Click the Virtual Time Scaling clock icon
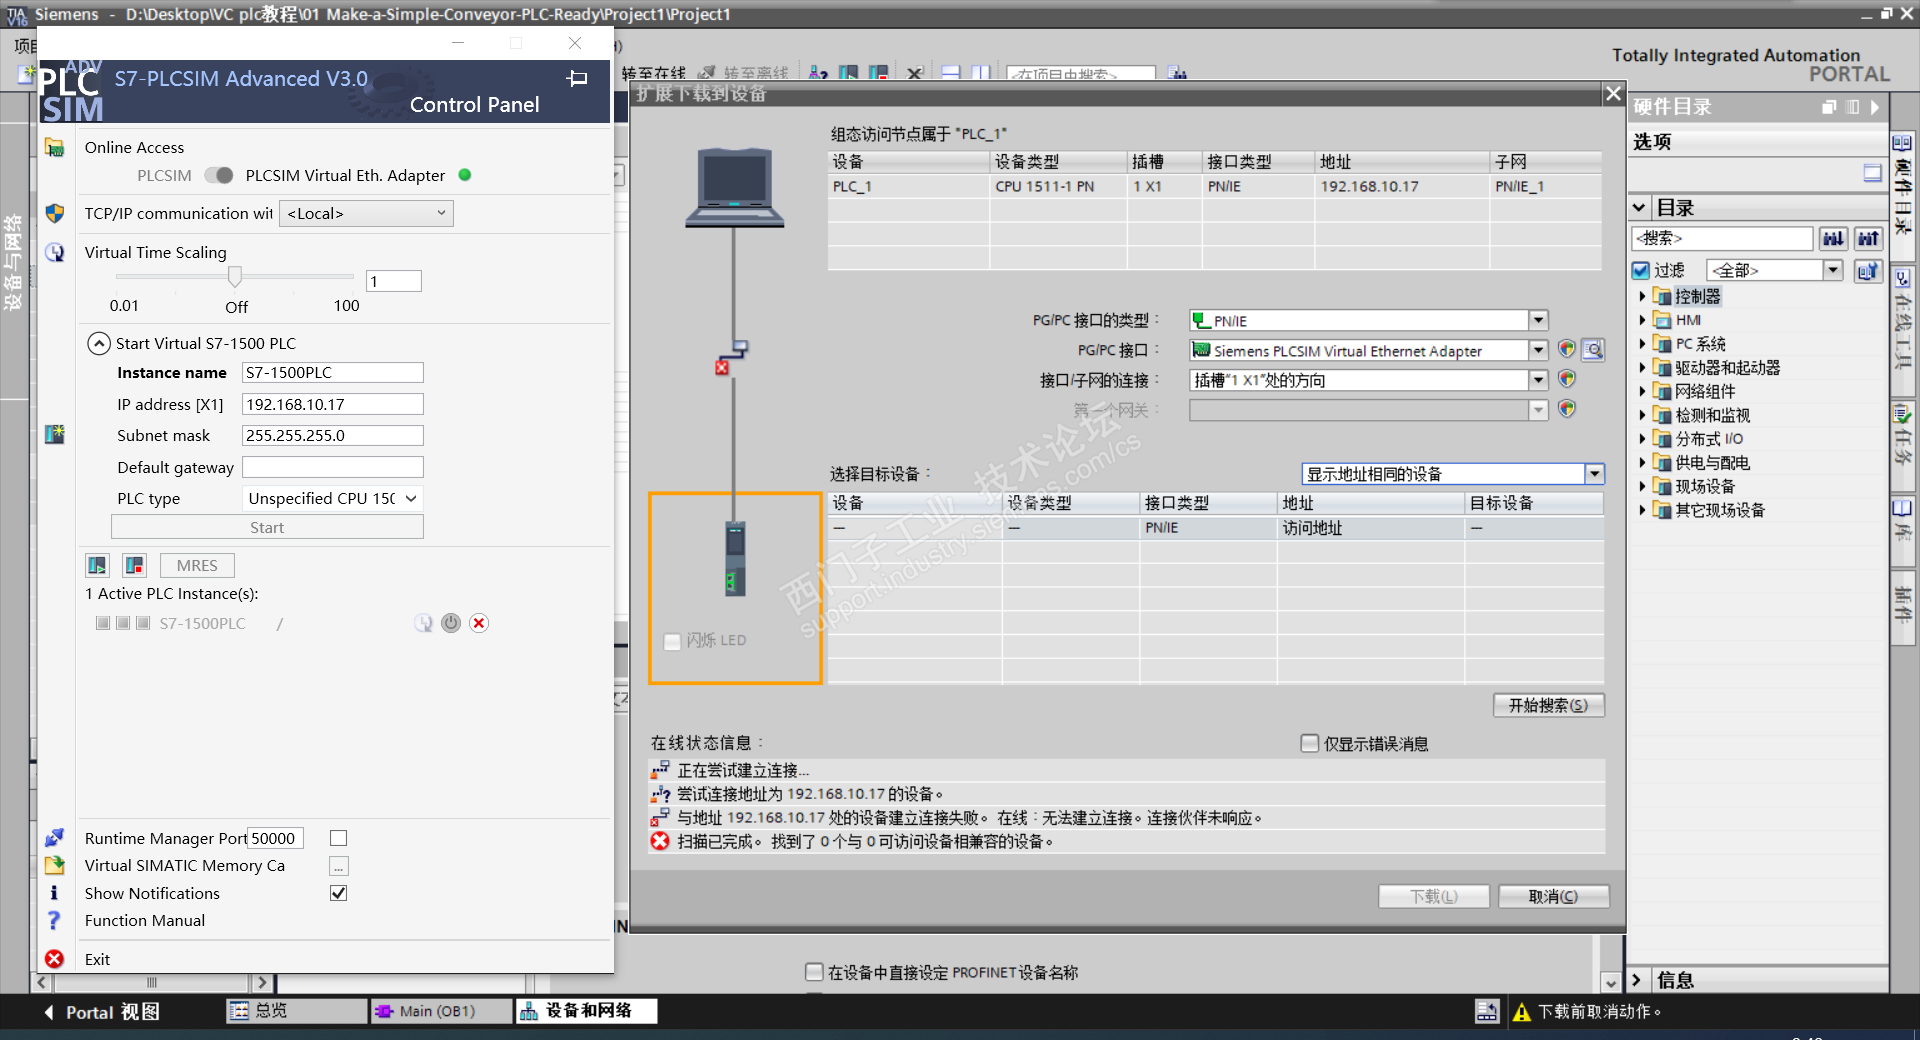 coord(54,252)
